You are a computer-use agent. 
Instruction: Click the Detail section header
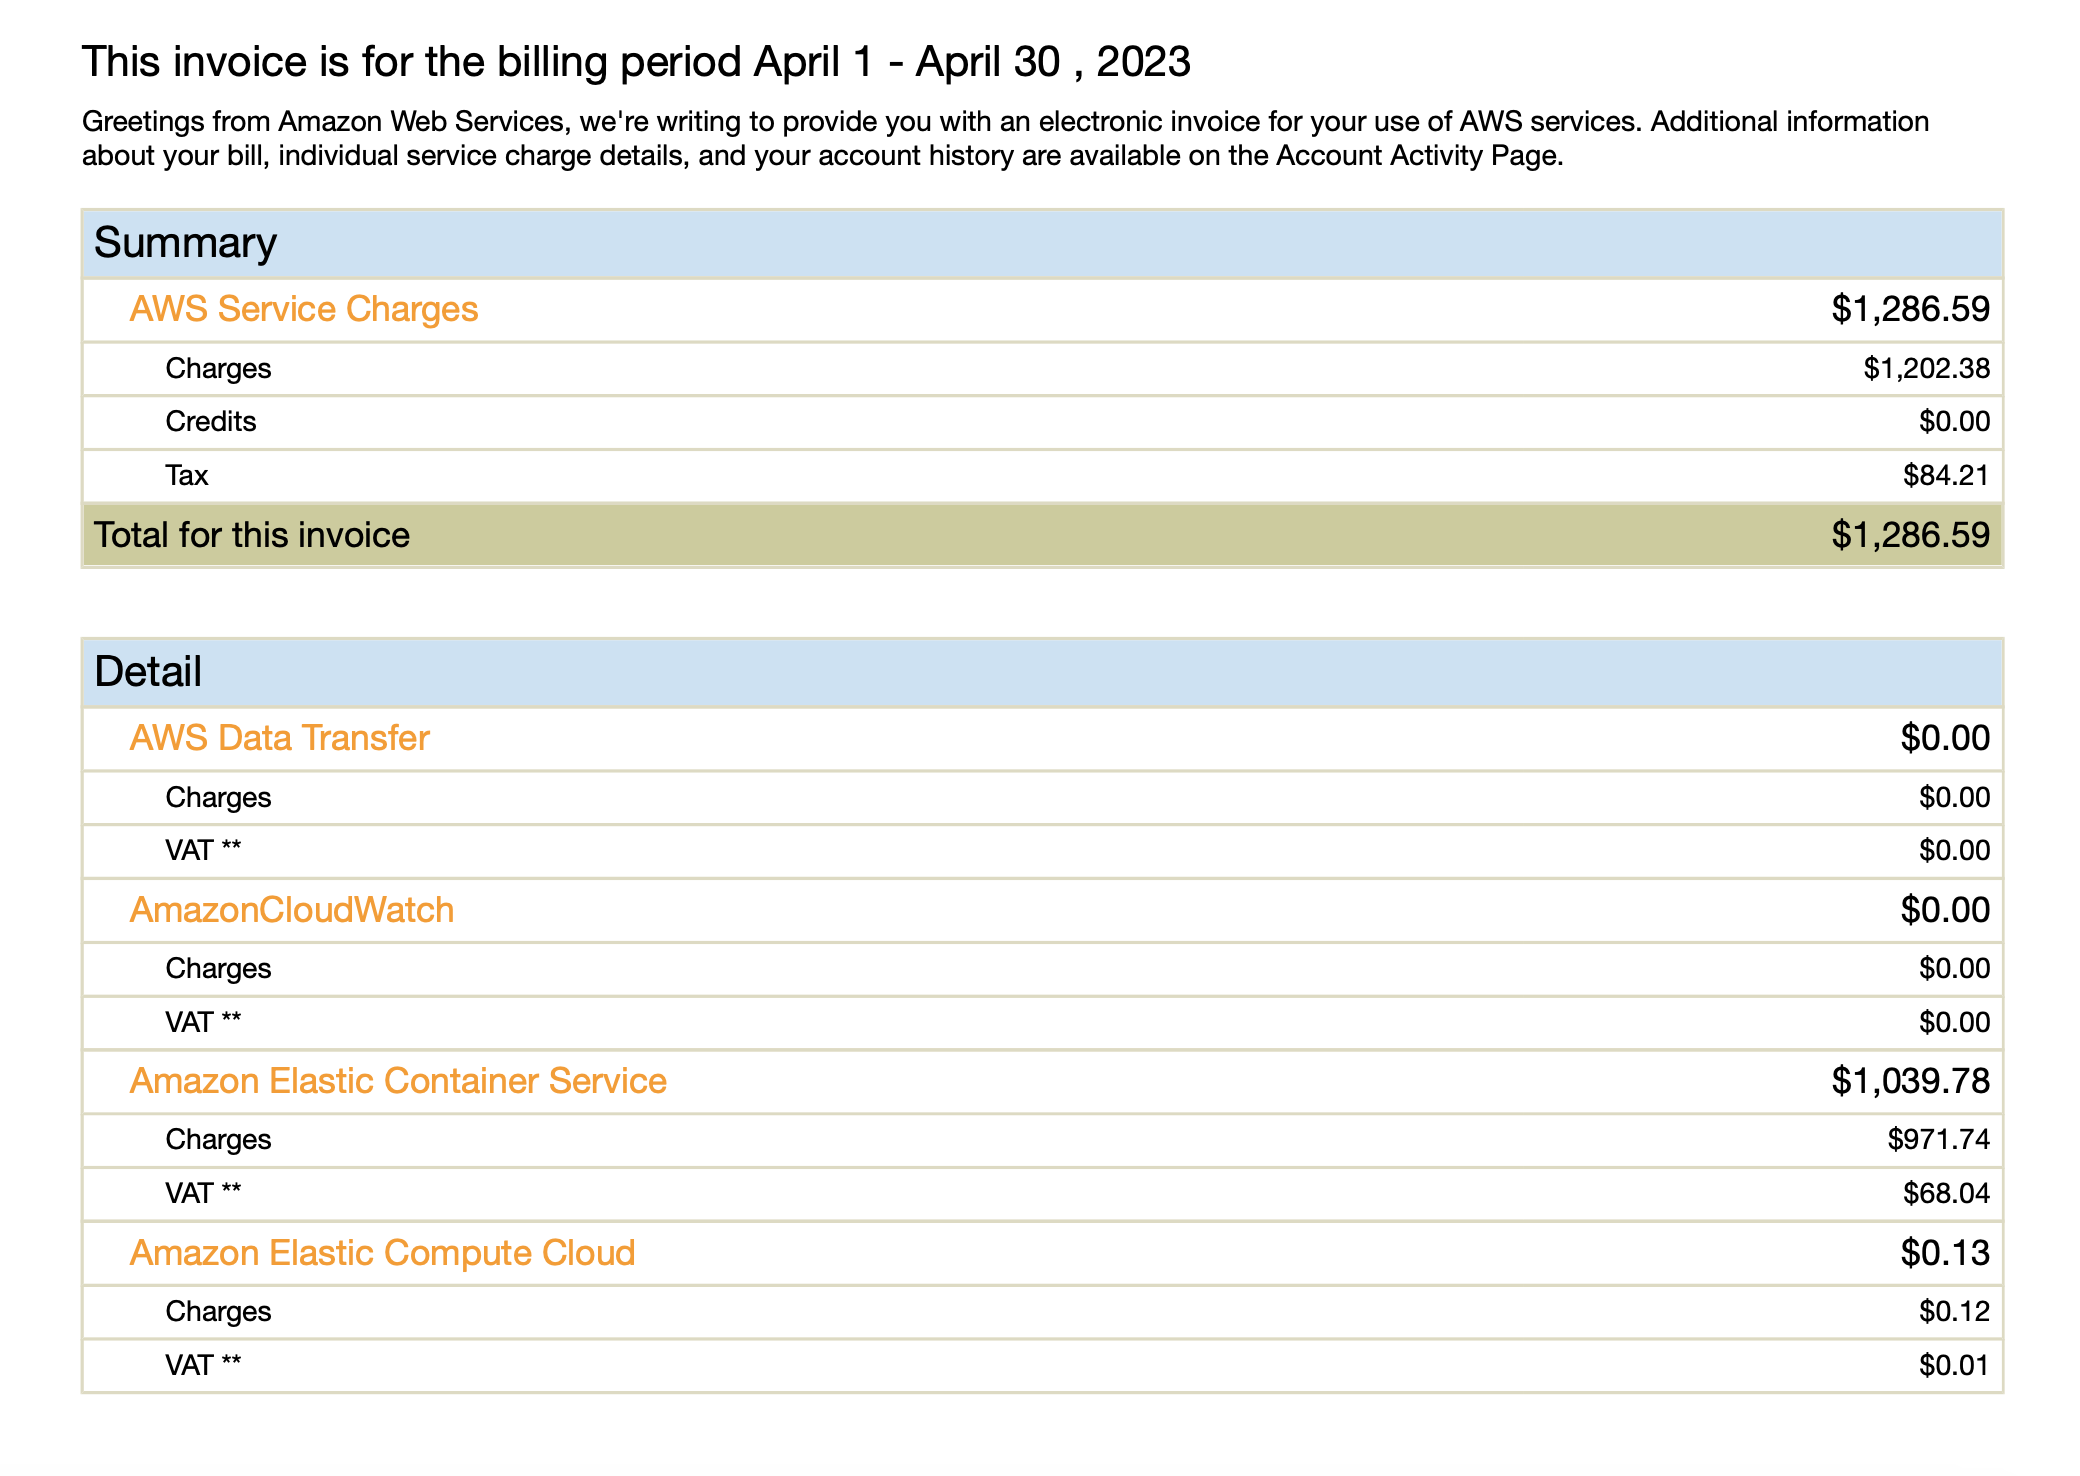(x=1042, y=672)
